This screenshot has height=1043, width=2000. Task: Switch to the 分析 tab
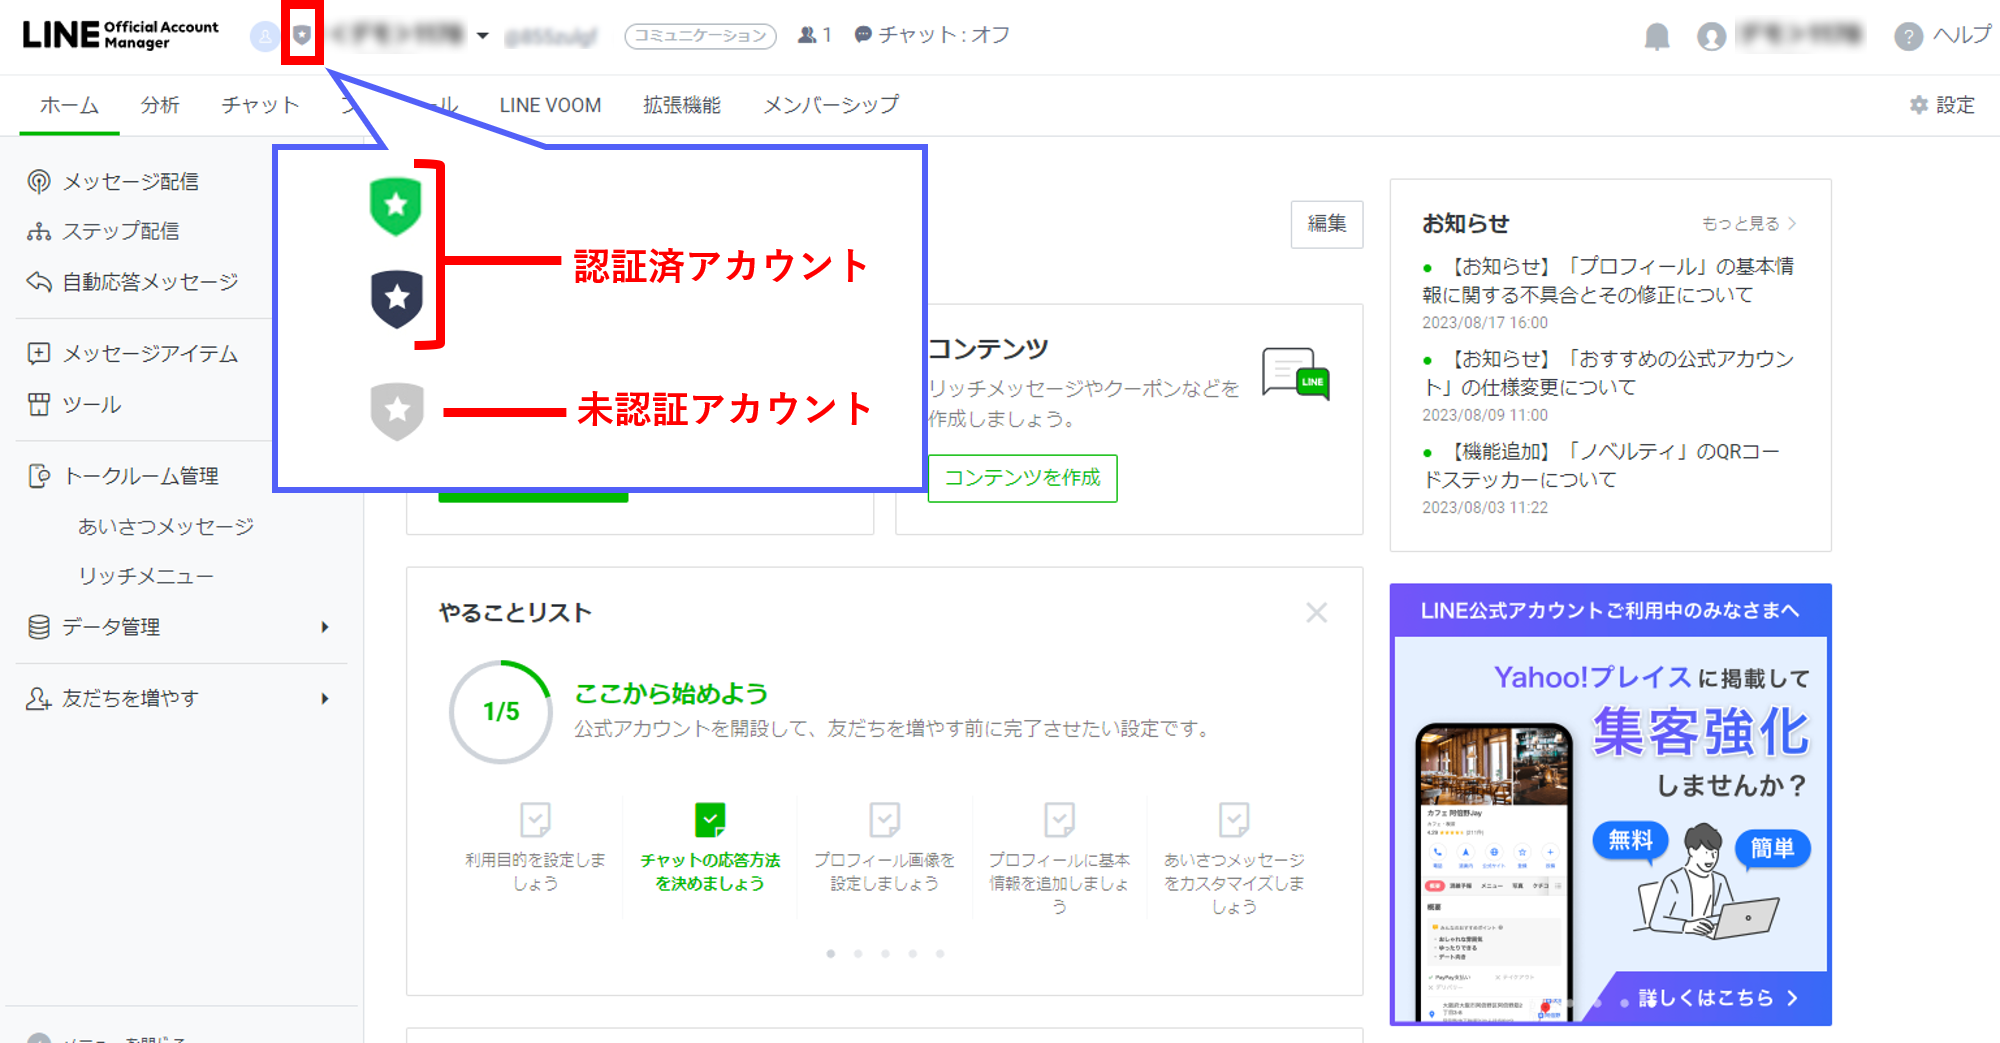click(x=160, y=105)
